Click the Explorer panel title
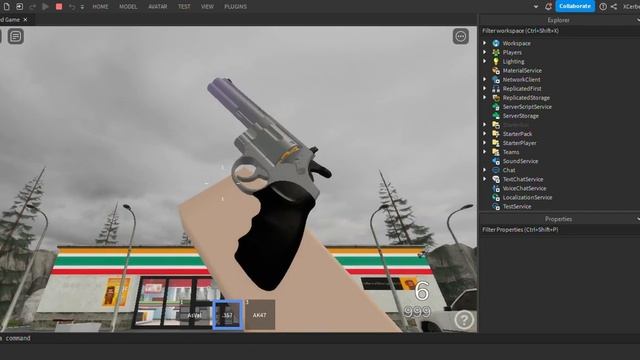The width and height of the screenshot is (640, 360). (x=558, y=20)
